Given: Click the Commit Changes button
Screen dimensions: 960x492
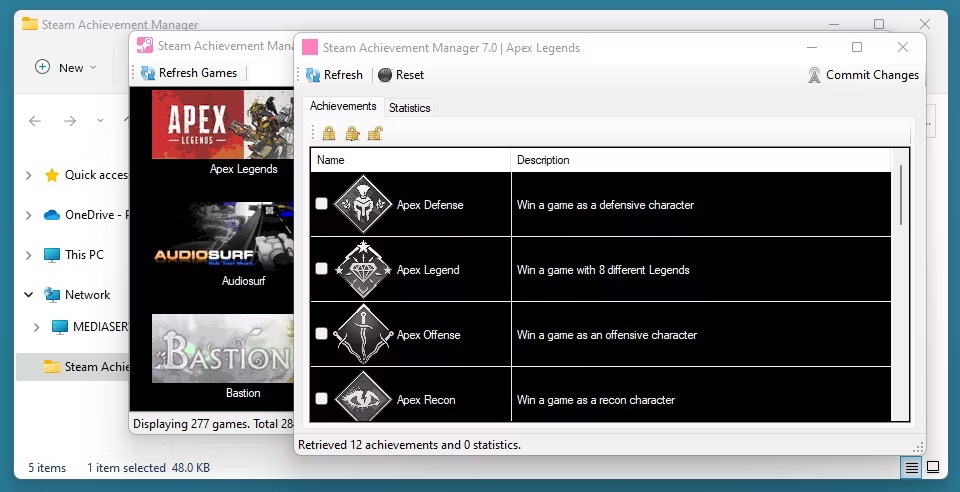Looking at the screenshot, I should click(x=863, y=75).
